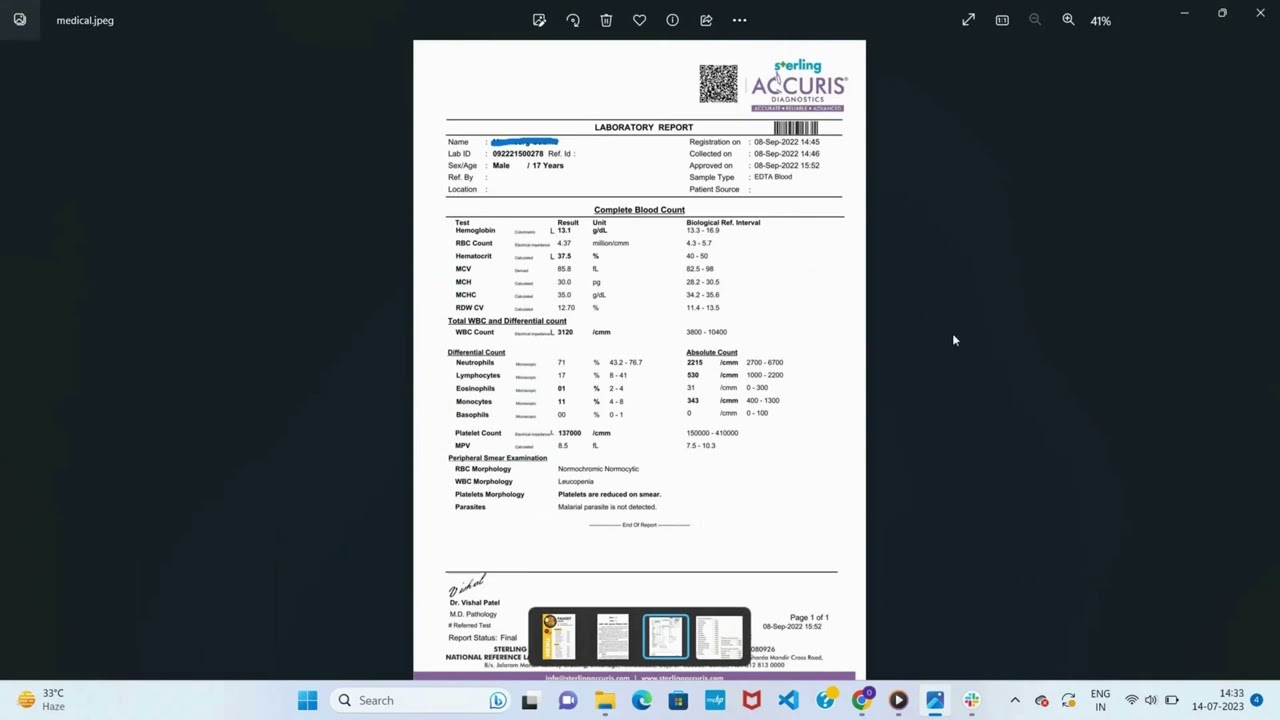Open the media player taskbar icon
The height and width of the screenshot is (720, 1280).
[898, 700]
